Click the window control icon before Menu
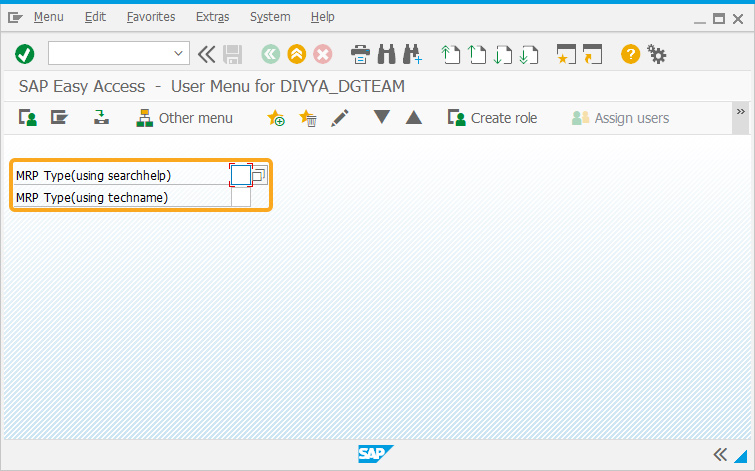 [x=15, y=18]
